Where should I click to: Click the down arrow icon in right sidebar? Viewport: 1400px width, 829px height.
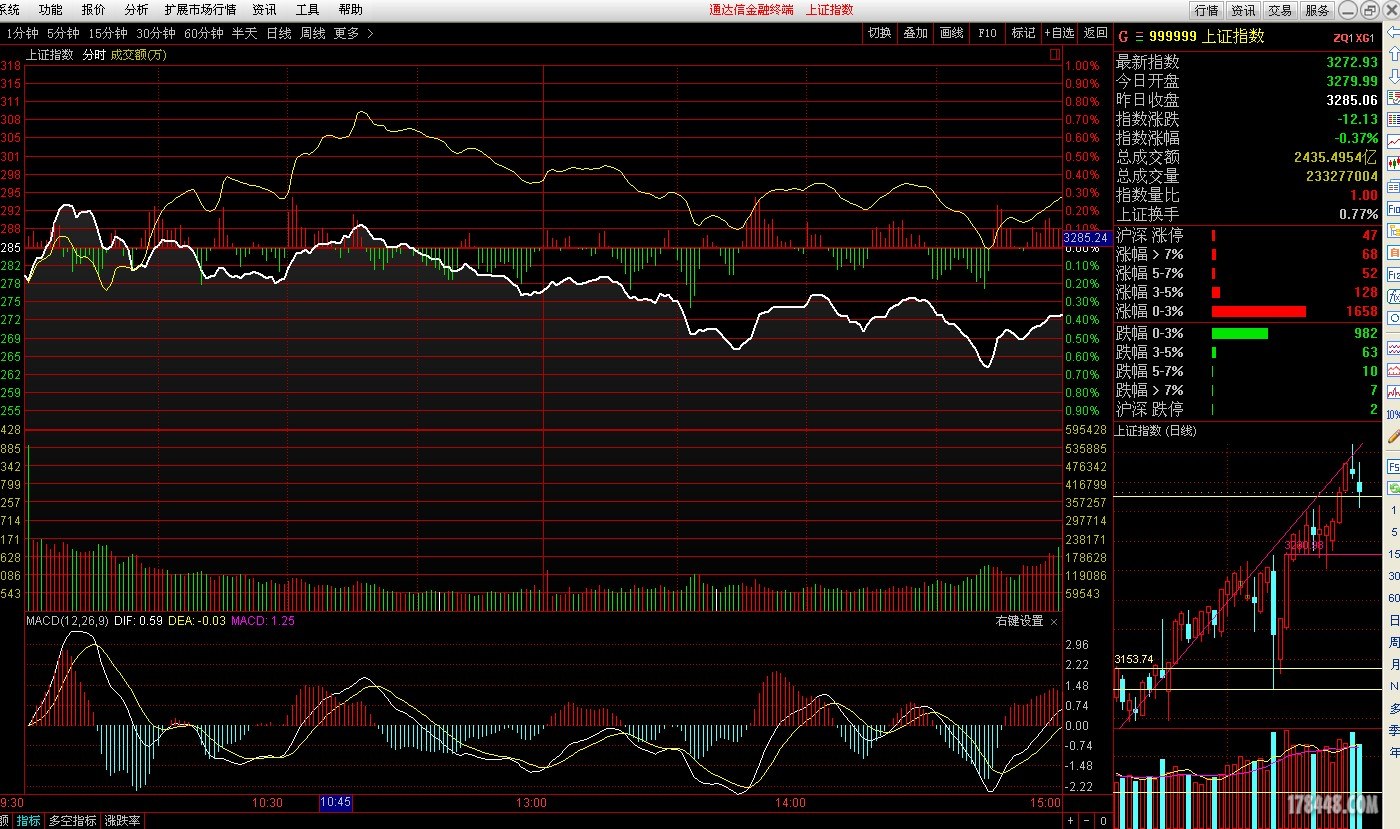pyautogui.click(x=1393, y=74)
